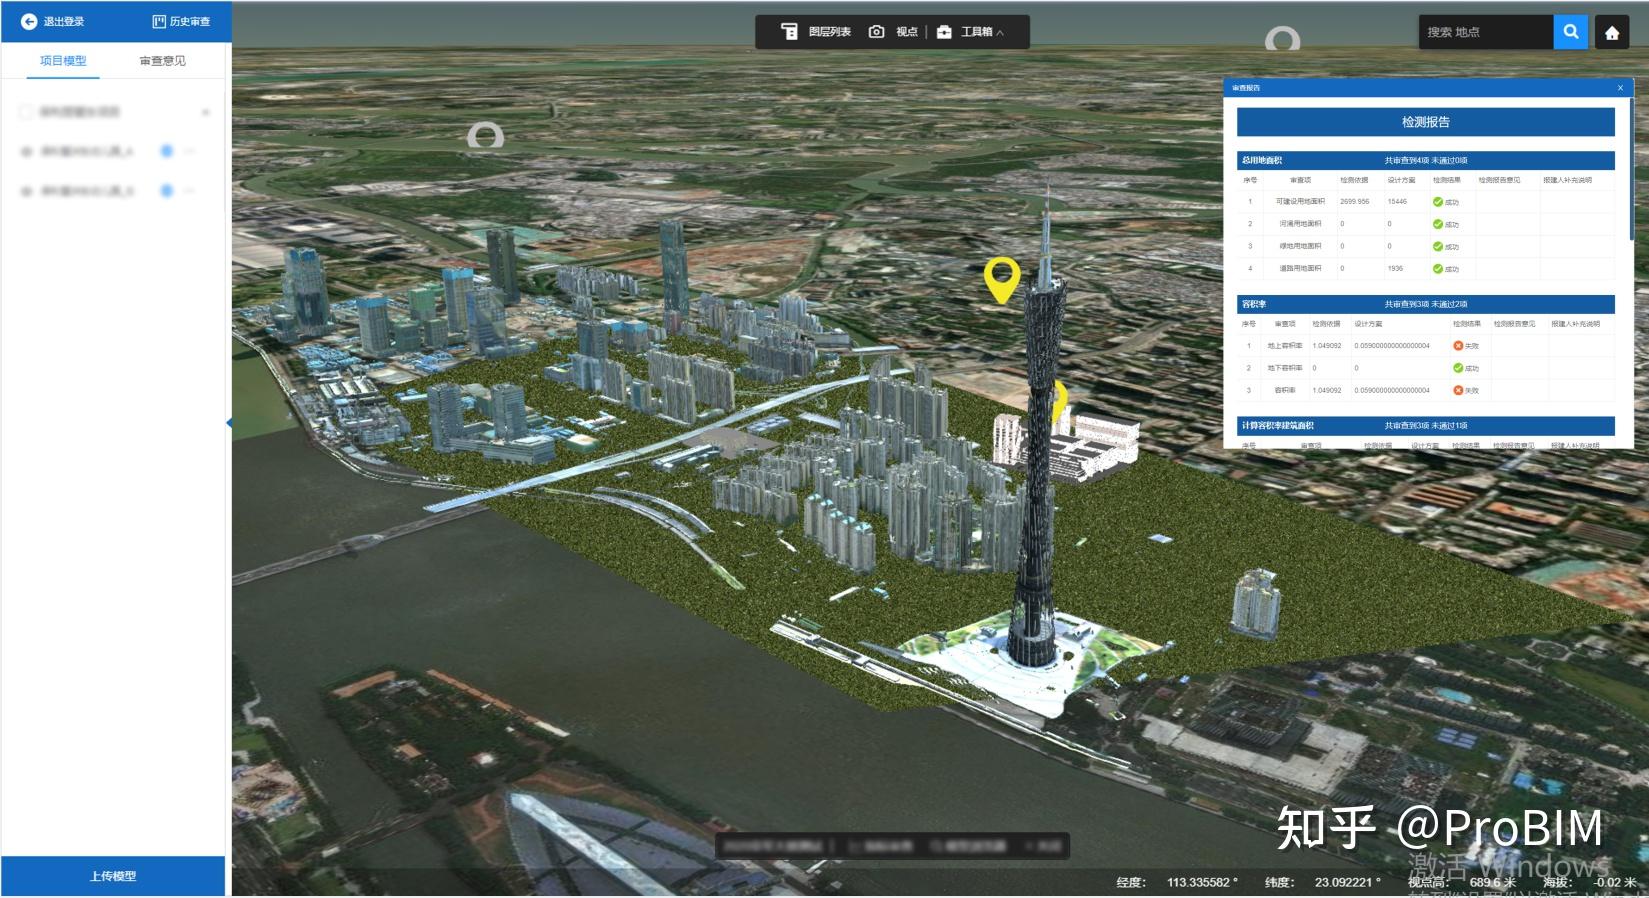Click the 计算容积率建筑面积 section header
The width and height of the screenshot is (1649, 898).
click(x=1426, y=426)
